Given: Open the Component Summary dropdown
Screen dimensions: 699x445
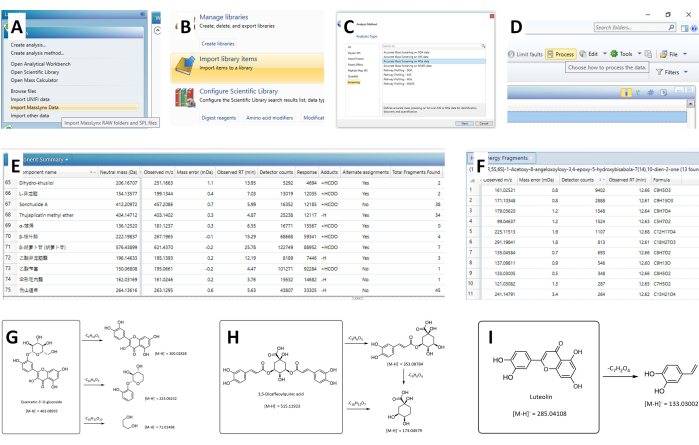Looking at the screenshot, I should click(x=67, y=160).
